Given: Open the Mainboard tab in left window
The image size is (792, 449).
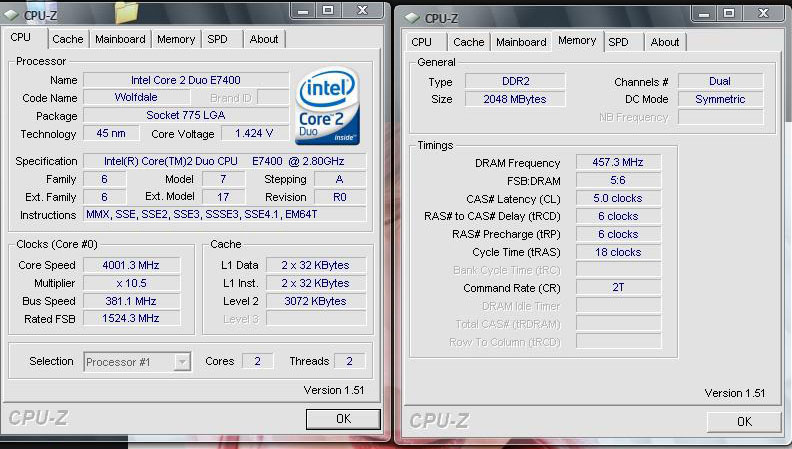Looking at the screenshot, I should tap(120, 39).
